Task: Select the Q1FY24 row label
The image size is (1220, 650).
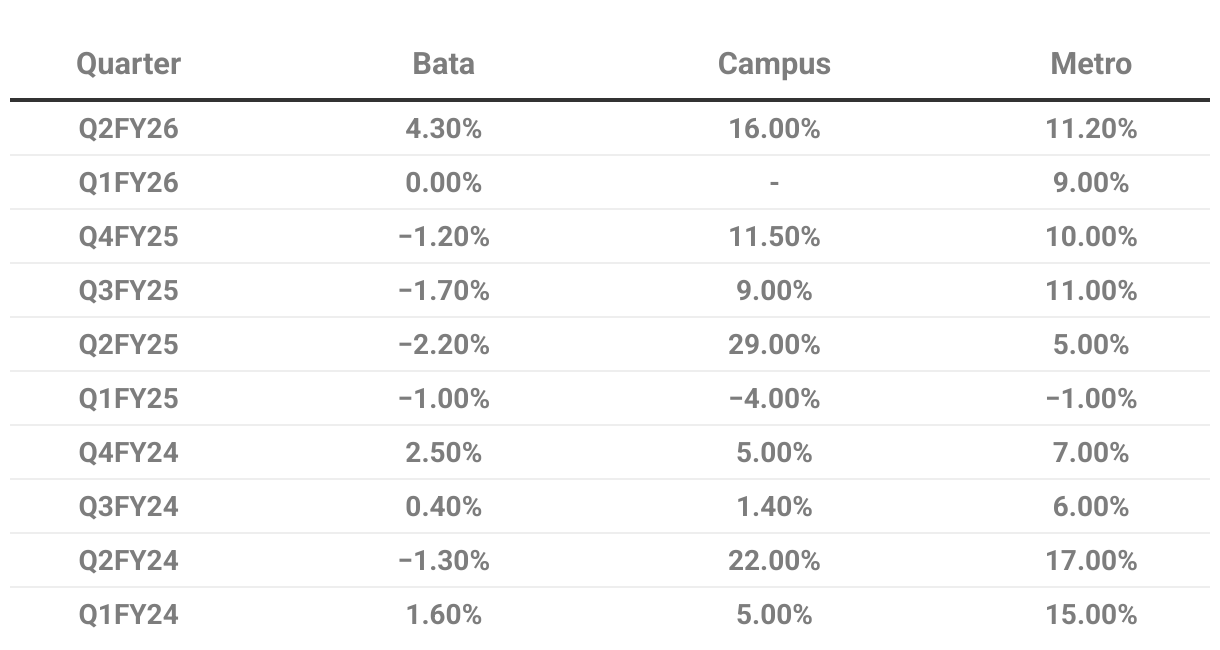Action: click(129, 614)
